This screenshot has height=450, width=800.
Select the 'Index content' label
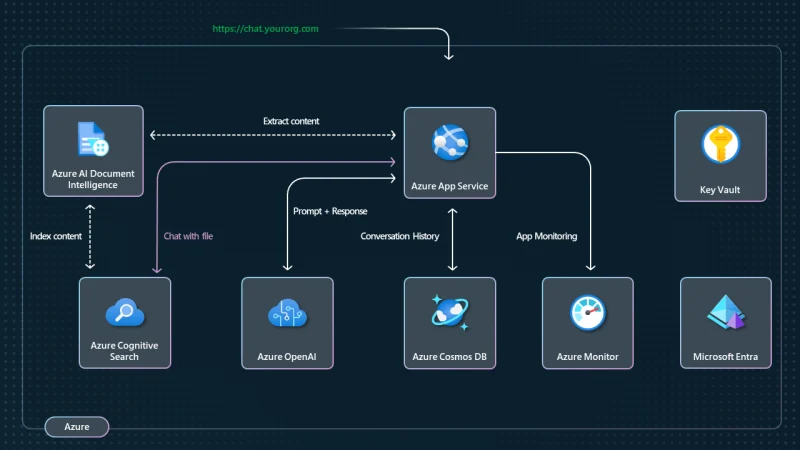(x=56, y=236)
